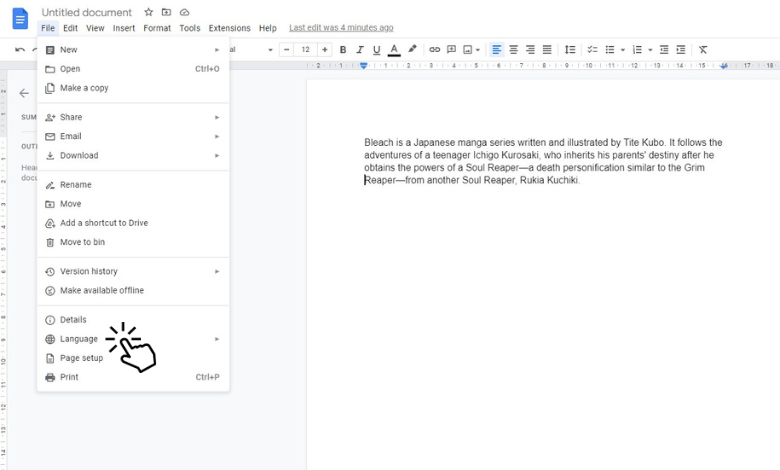Set left text alignment

[x=496, y=50]
